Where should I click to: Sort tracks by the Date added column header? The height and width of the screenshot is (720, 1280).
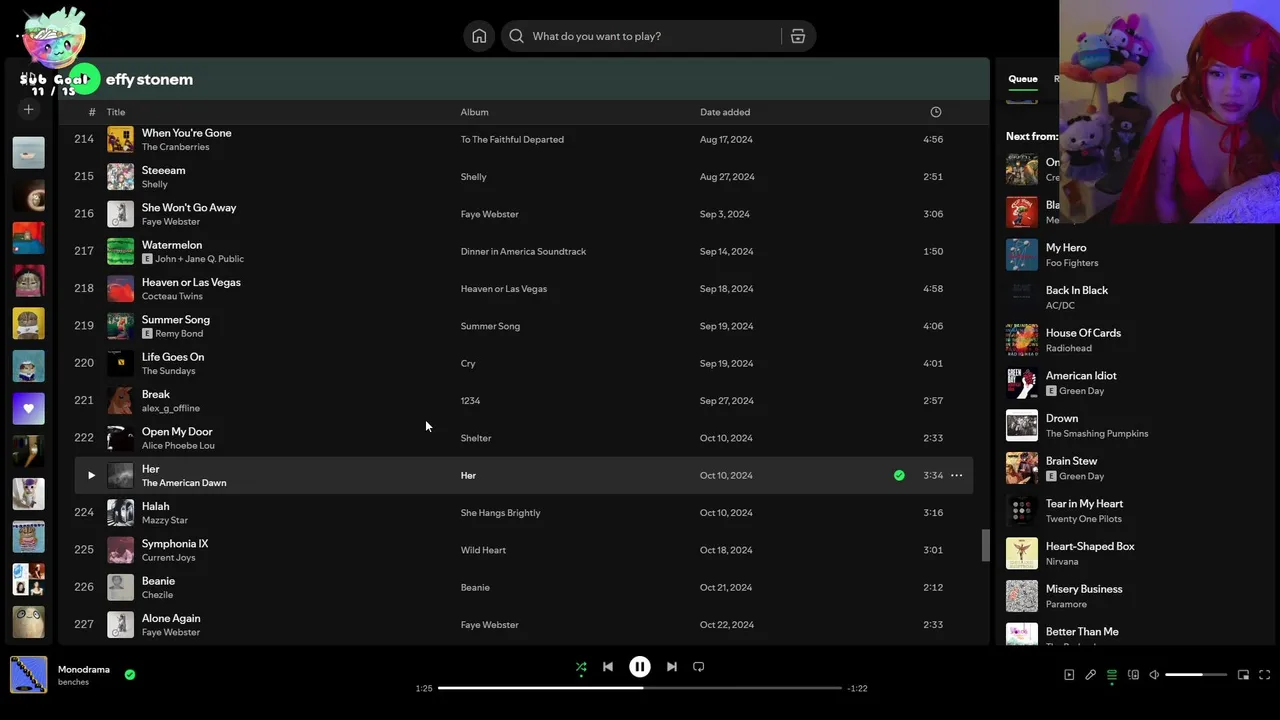click(725, 112)
